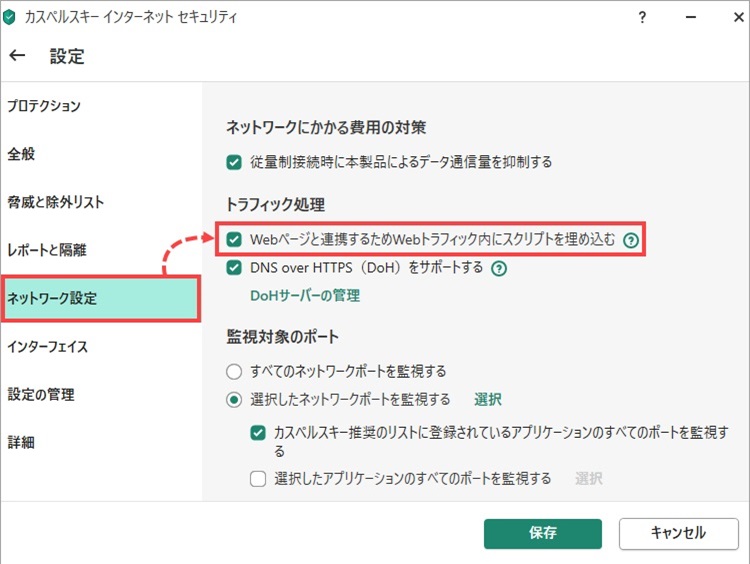Click the 監視対象のポート heading
The width and height of the screenshot is (750, 564).
283,337
